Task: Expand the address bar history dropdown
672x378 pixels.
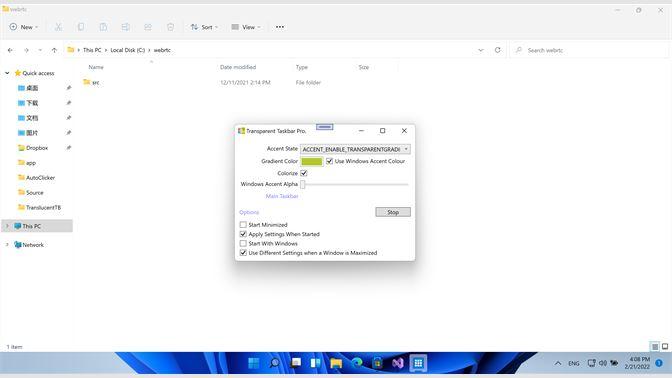Action: (481, 50)
